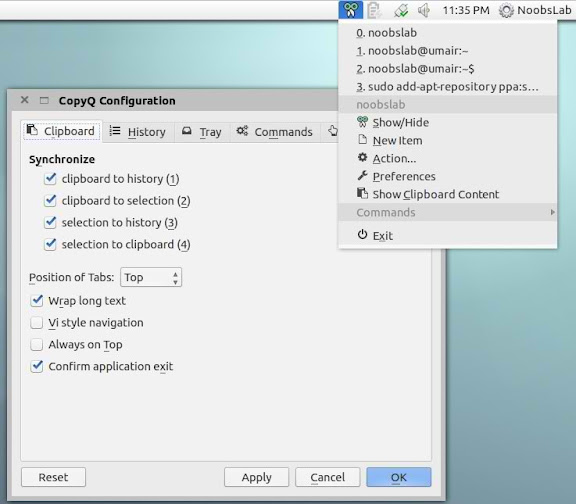Toggle Wrap long text checkbox
576x504 pixels.
coord(37,301)
